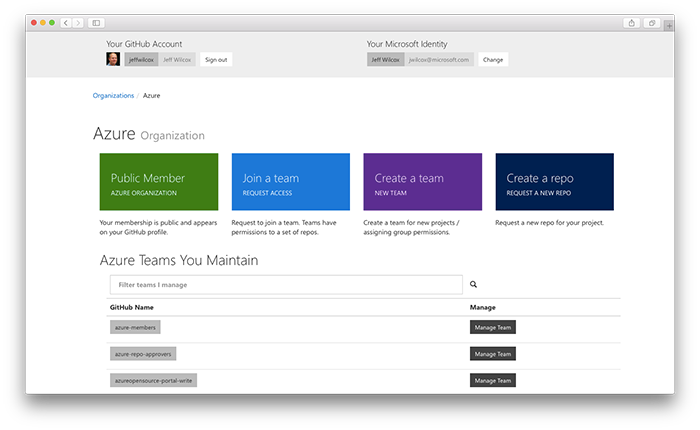
Task: Select the azure-repo-approvers team label
Action: click(x=143, y=354)
